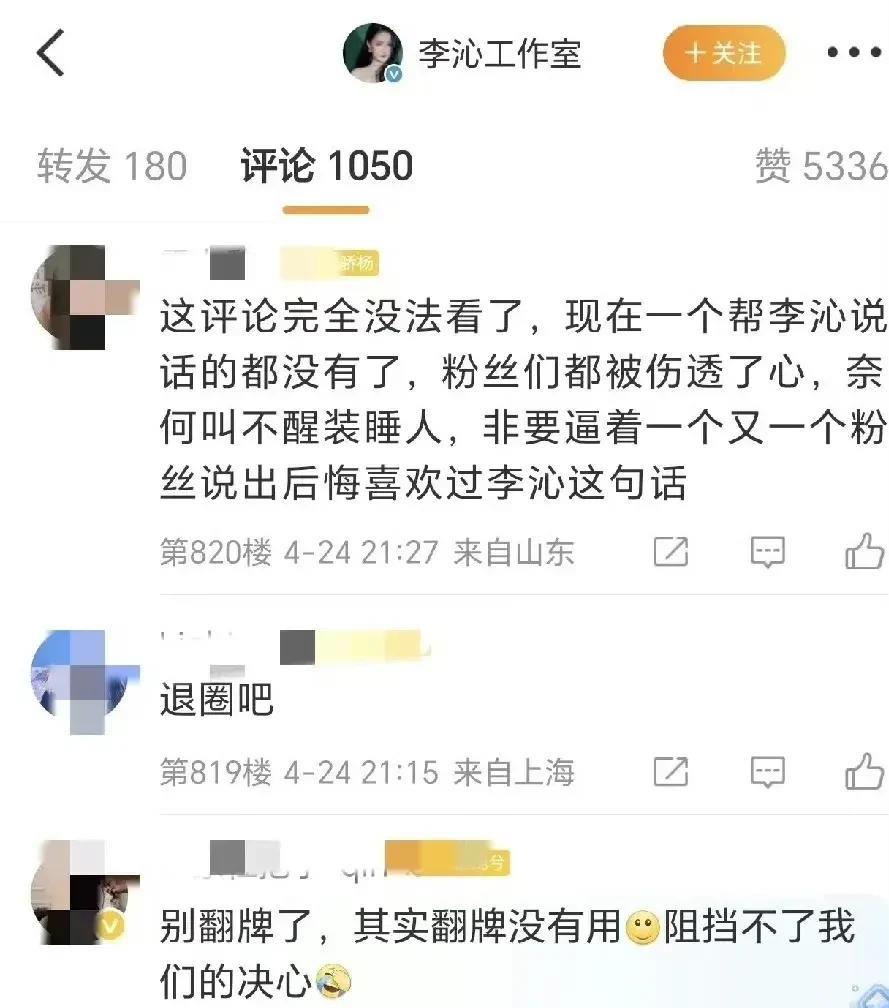Image resolution: width=889 pixels, height=1008 pixels.
Task: Open the 退圈吧 commenter's avatar
Action: (x=84, y=681)
